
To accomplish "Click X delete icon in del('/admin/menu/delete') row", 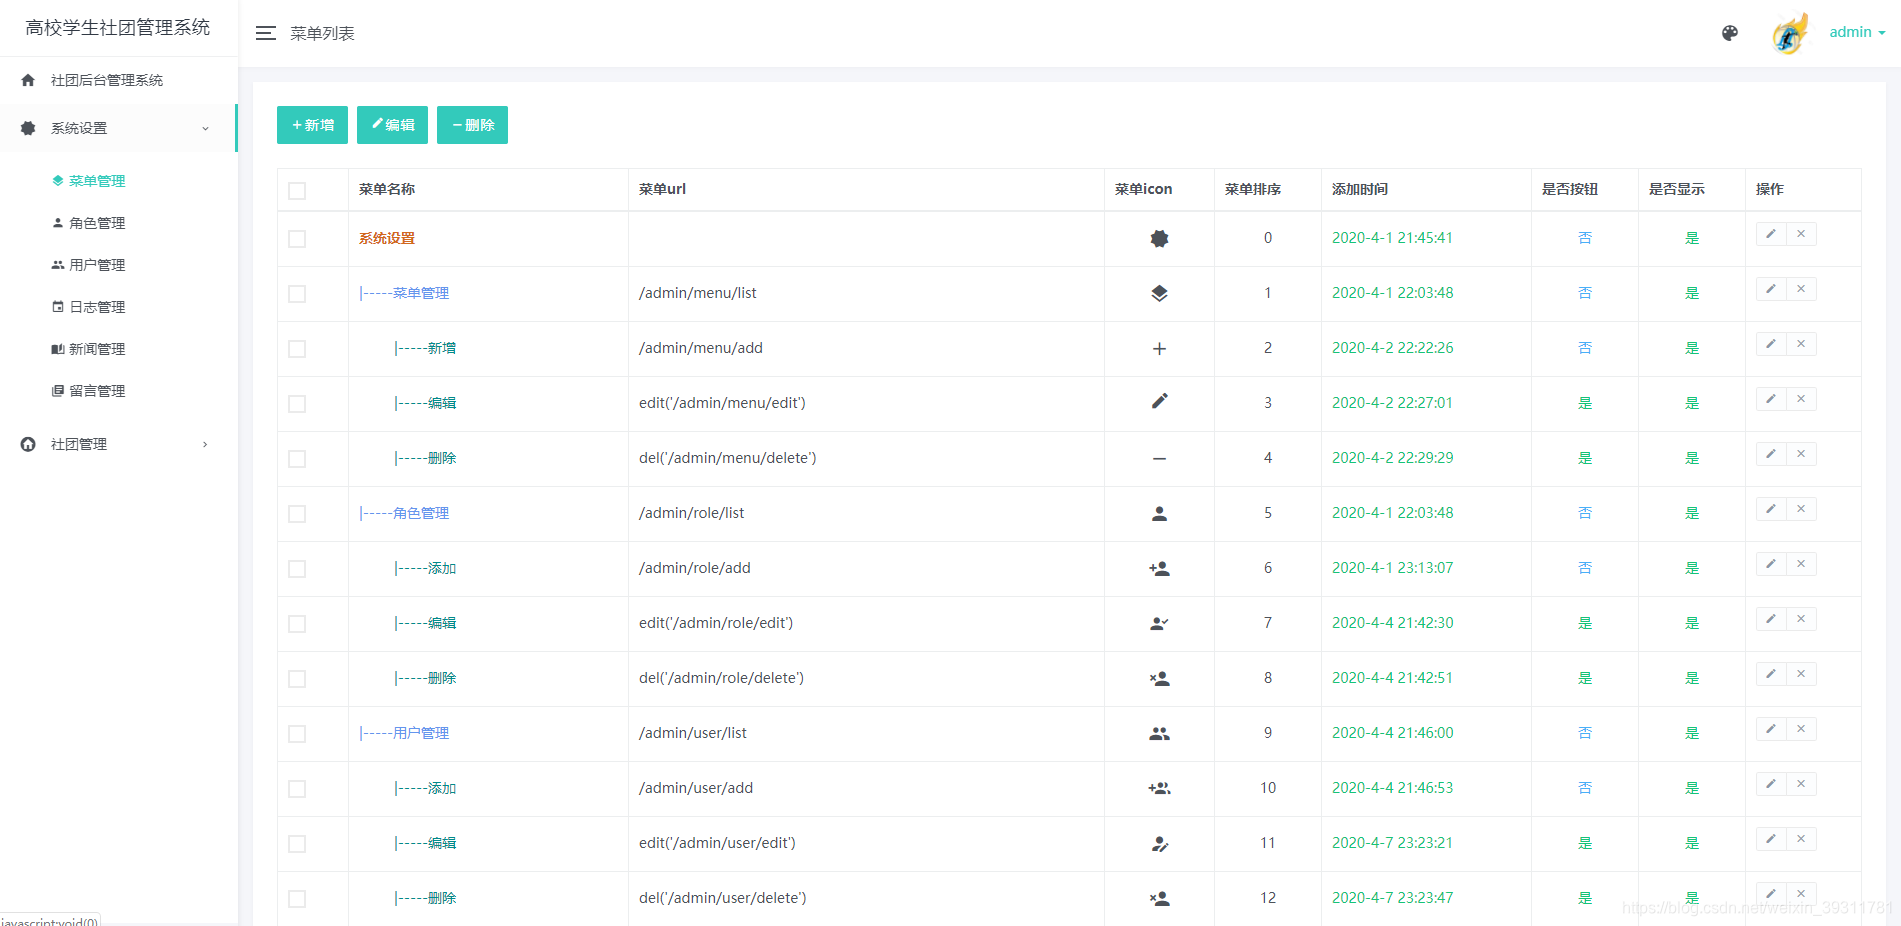I will tap(1801, 454).
